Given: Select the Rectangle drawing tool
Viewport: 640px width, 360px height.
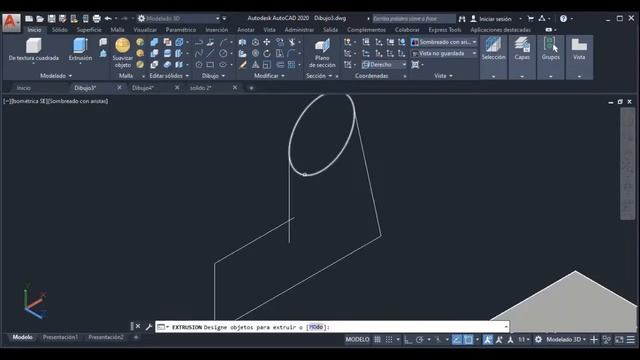Looking at the screenshot, I should click(210, 64).
